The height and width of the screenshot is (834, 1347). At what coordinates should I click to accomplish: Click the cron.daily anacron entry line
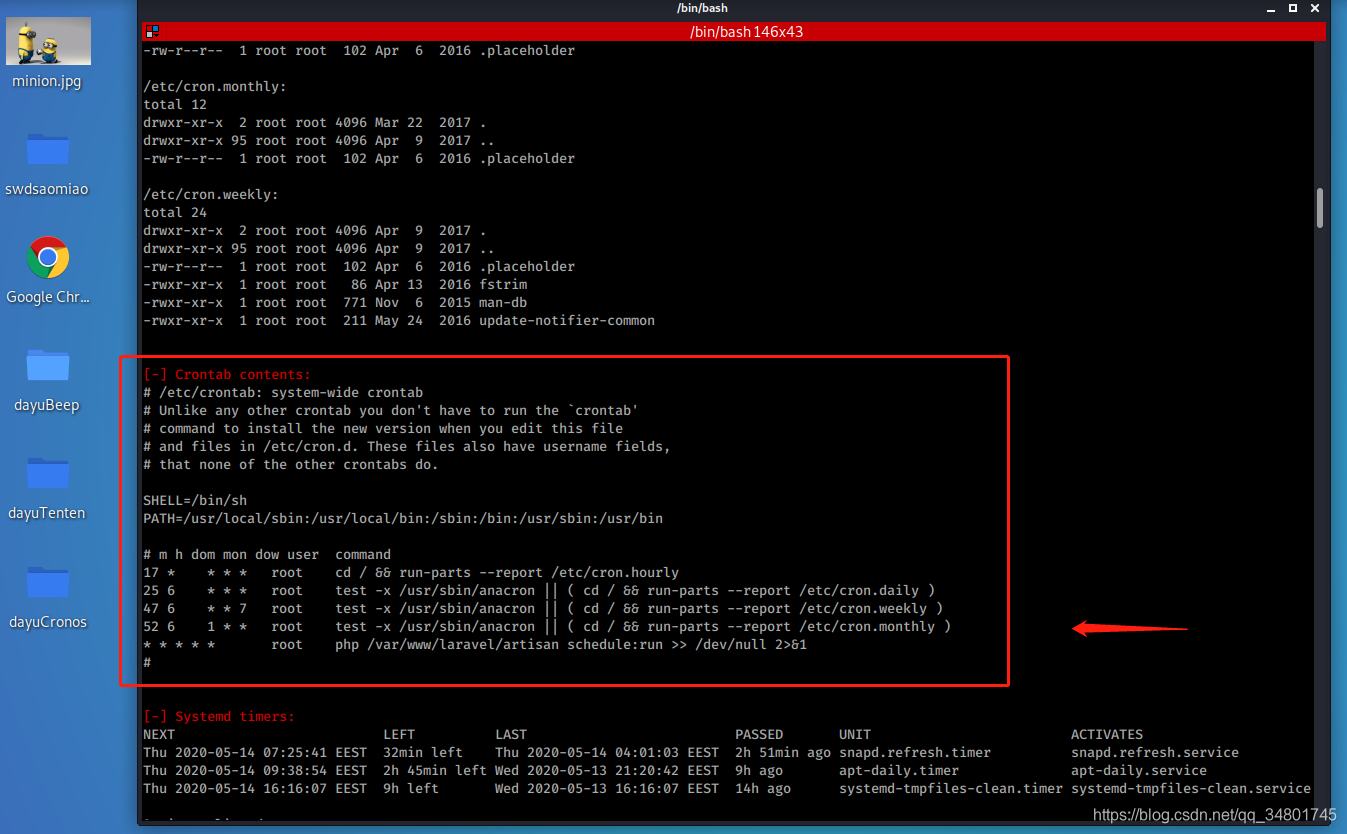[539, 591]
